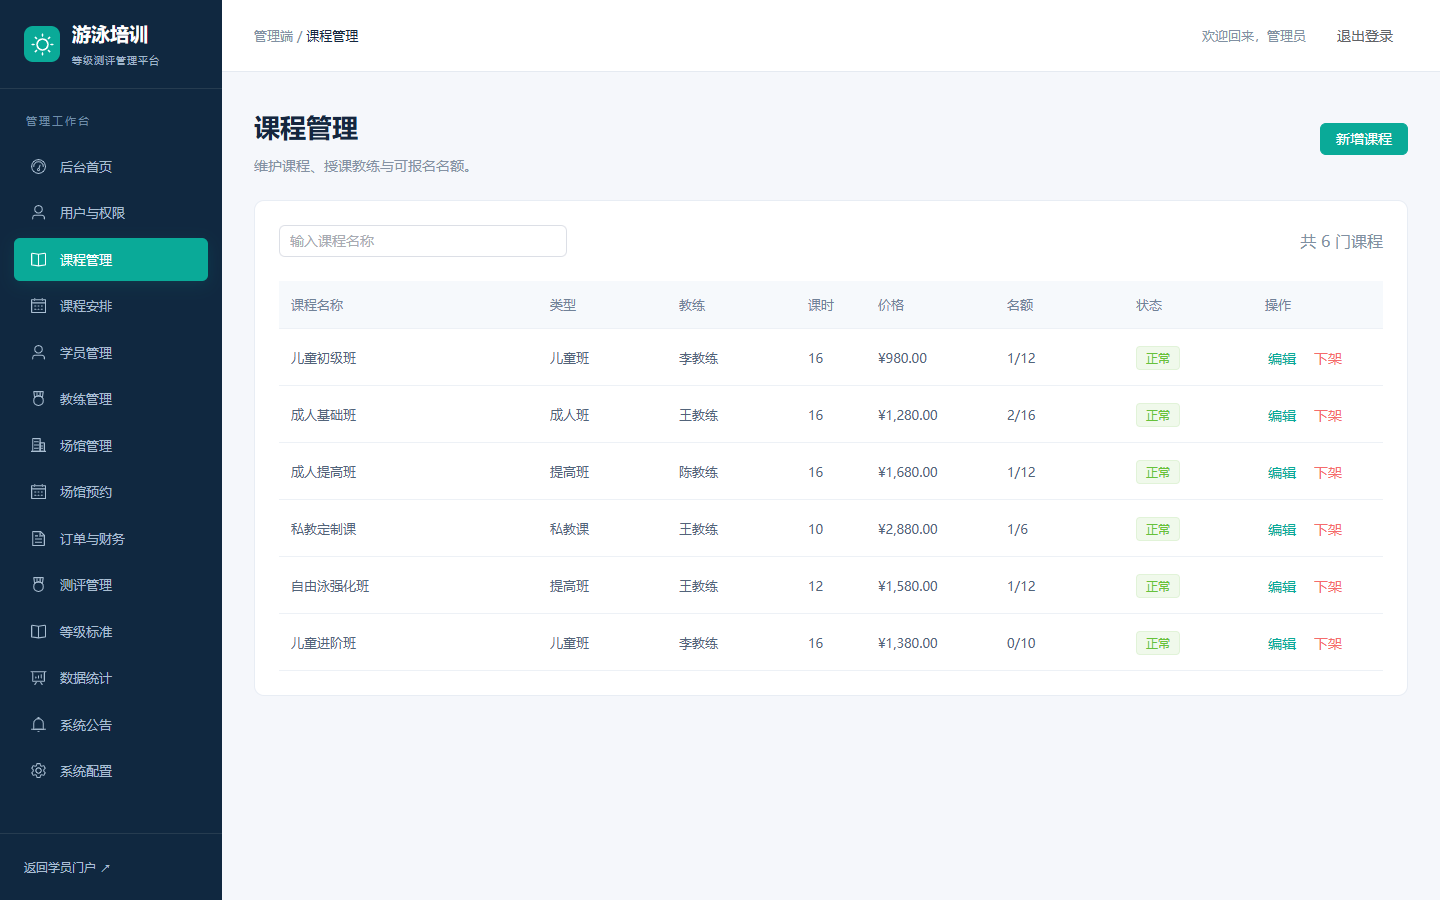The width and height of the screenshot is (1440, 900).
Task: Click the 教练管理 sidebar icon
Action: tap(38, 399)
